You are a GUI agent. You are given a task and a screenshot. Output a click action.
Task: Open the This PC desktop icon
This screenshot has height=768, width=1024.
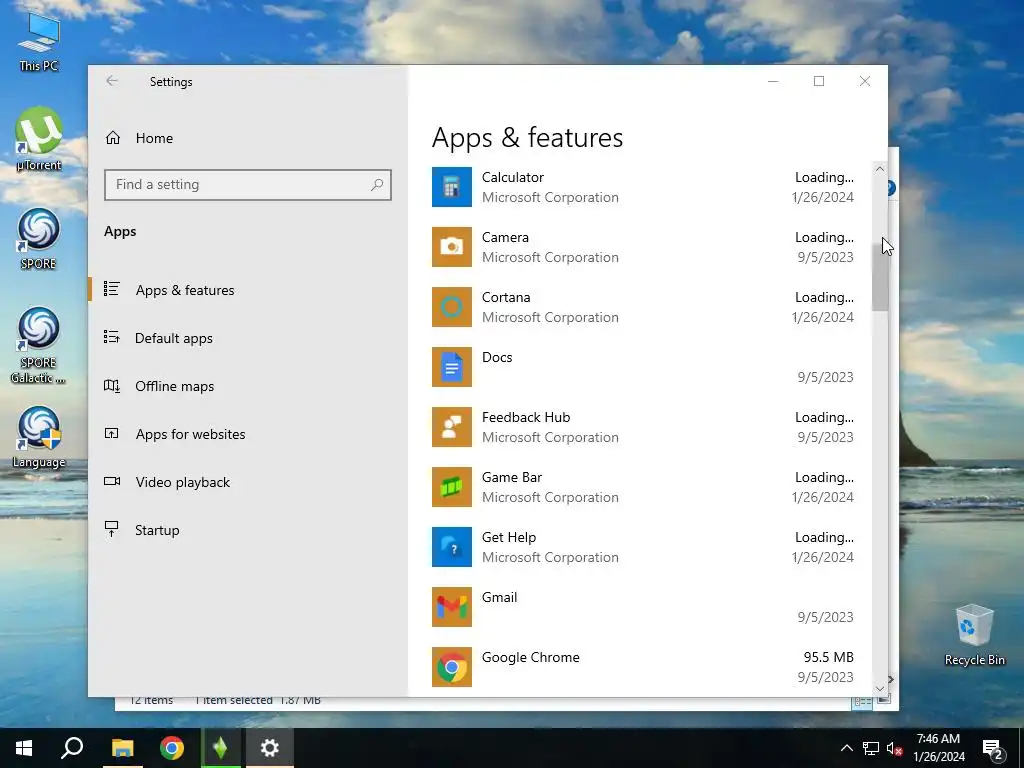[39, 40]
